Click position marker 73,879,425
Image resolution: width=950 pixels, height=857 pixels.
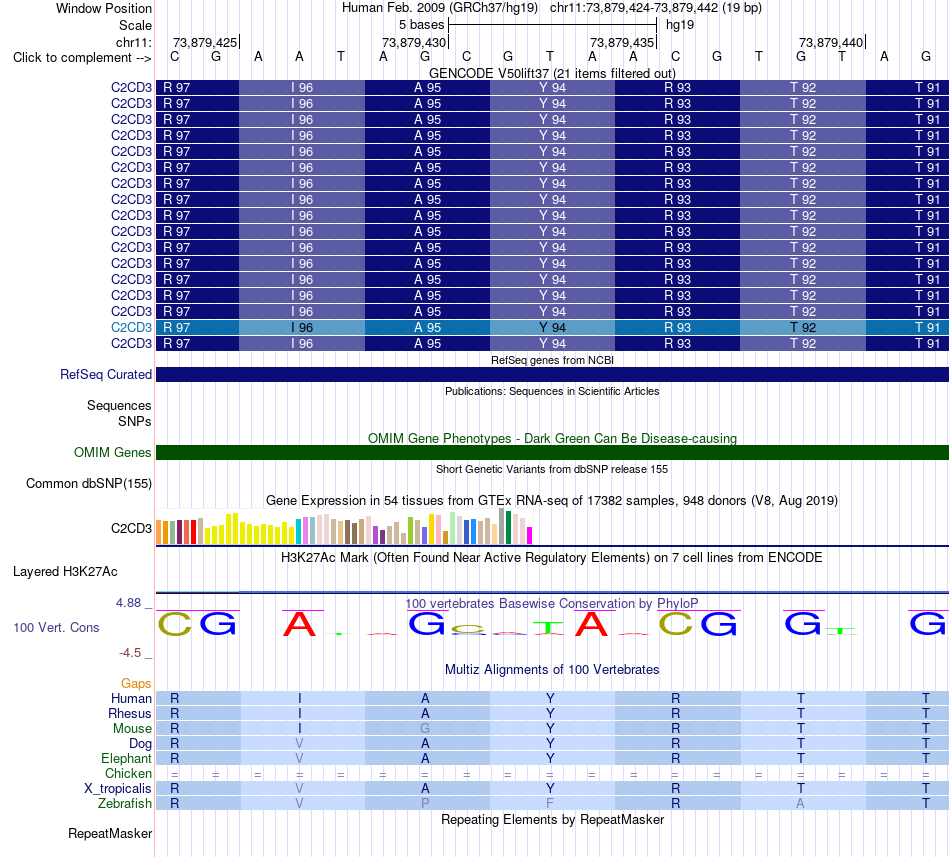[x=205, y=42]
